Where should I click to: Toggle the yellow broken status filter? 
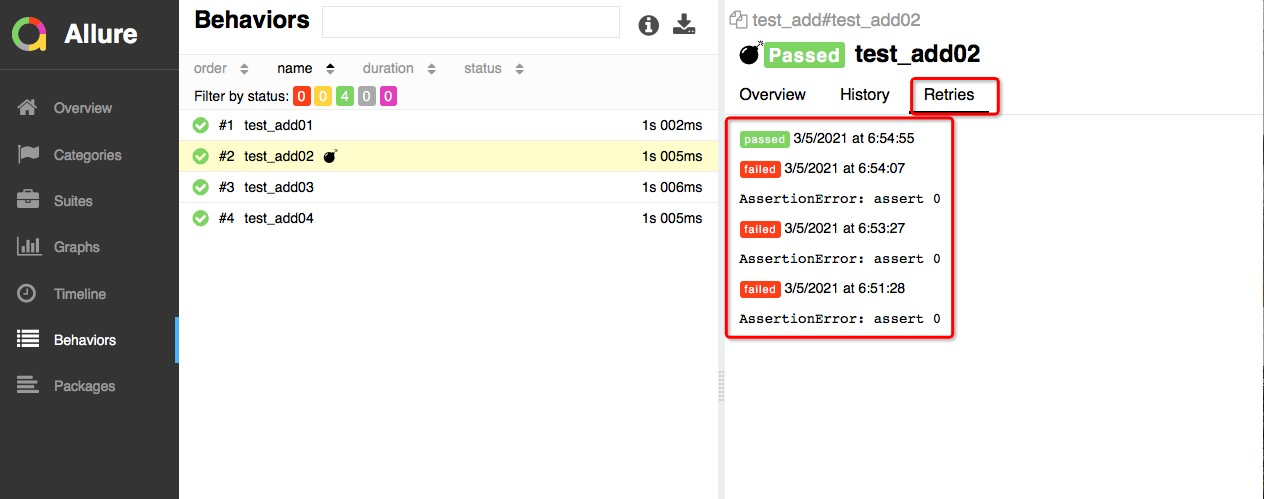click(323, 97)
